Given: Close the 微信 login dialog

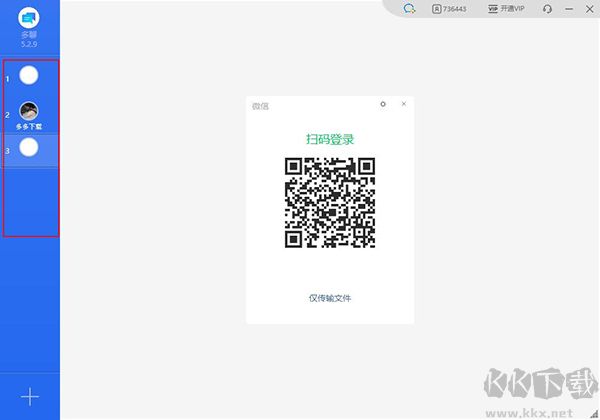Looking at the screenshot, I should click(x=404, y=104).
